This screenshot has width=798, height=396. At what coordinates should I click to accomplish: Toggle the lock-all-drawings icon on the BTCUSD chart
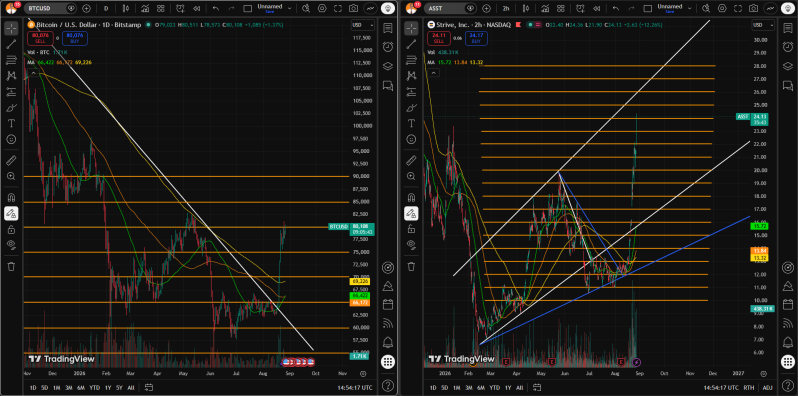(11, 230)
